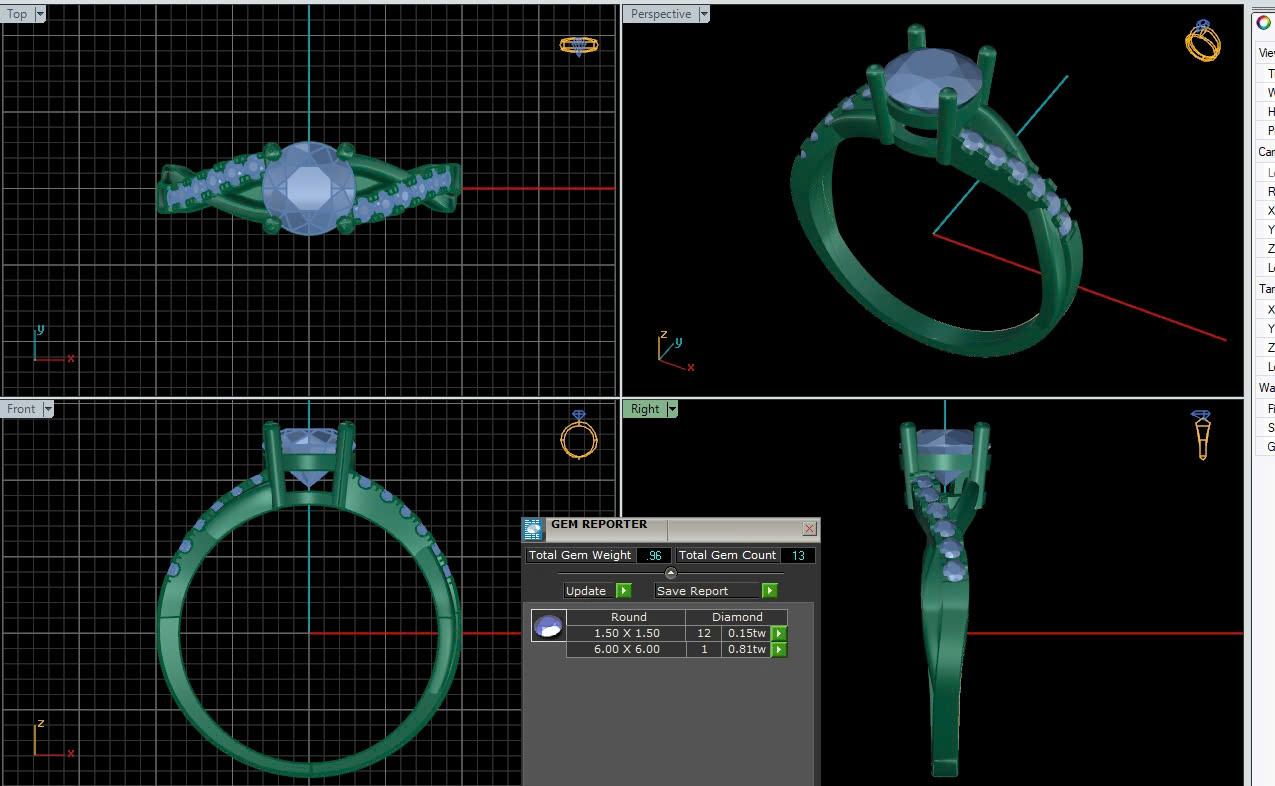Click green arrow next to Save Report
This screenshot has width=1275, height=786.
point(769,591)
